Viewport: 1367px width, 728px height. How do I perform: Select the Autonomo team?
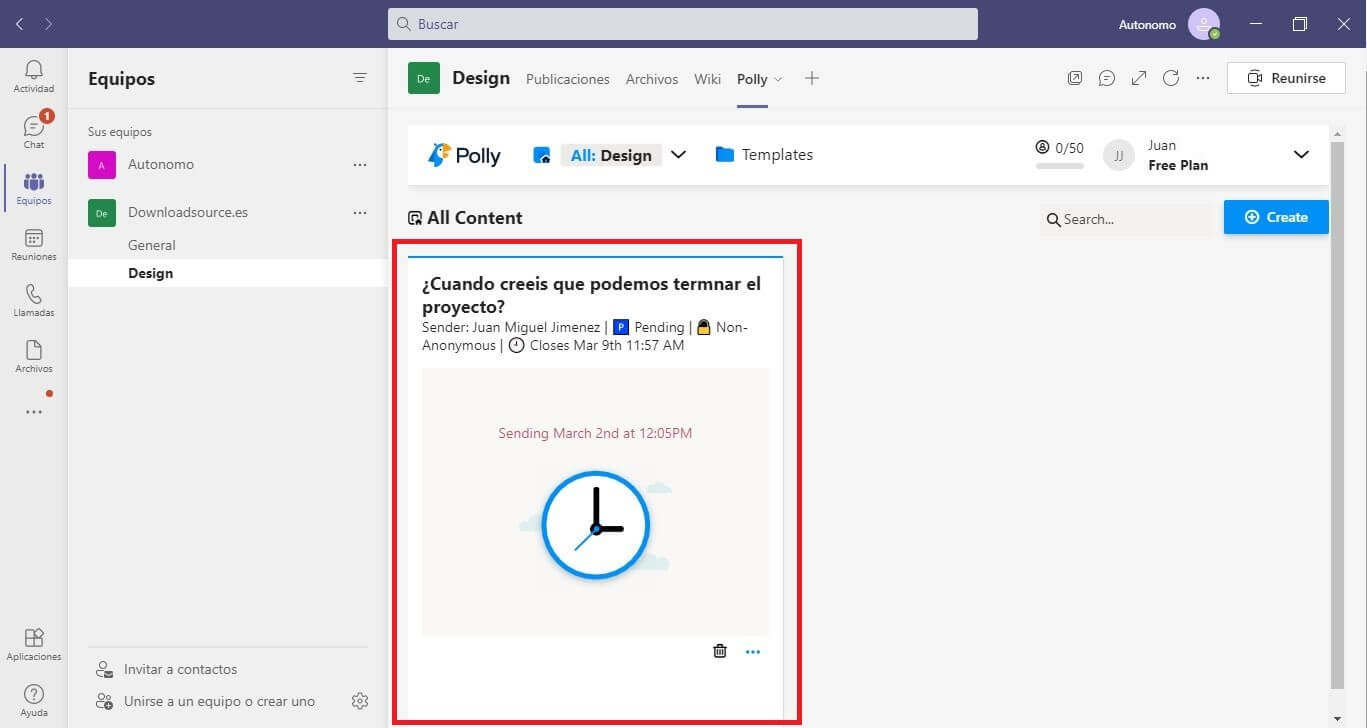click(227, 165)
